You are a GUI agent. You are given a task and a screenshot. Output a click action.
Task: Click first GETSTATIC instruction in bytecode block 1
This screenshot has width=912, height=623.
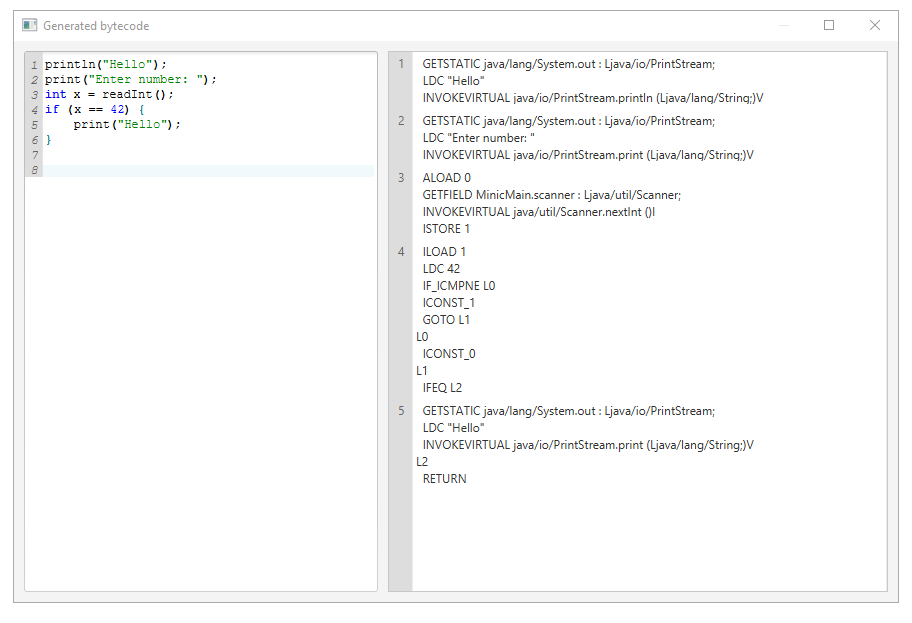(x=568, y=64)
